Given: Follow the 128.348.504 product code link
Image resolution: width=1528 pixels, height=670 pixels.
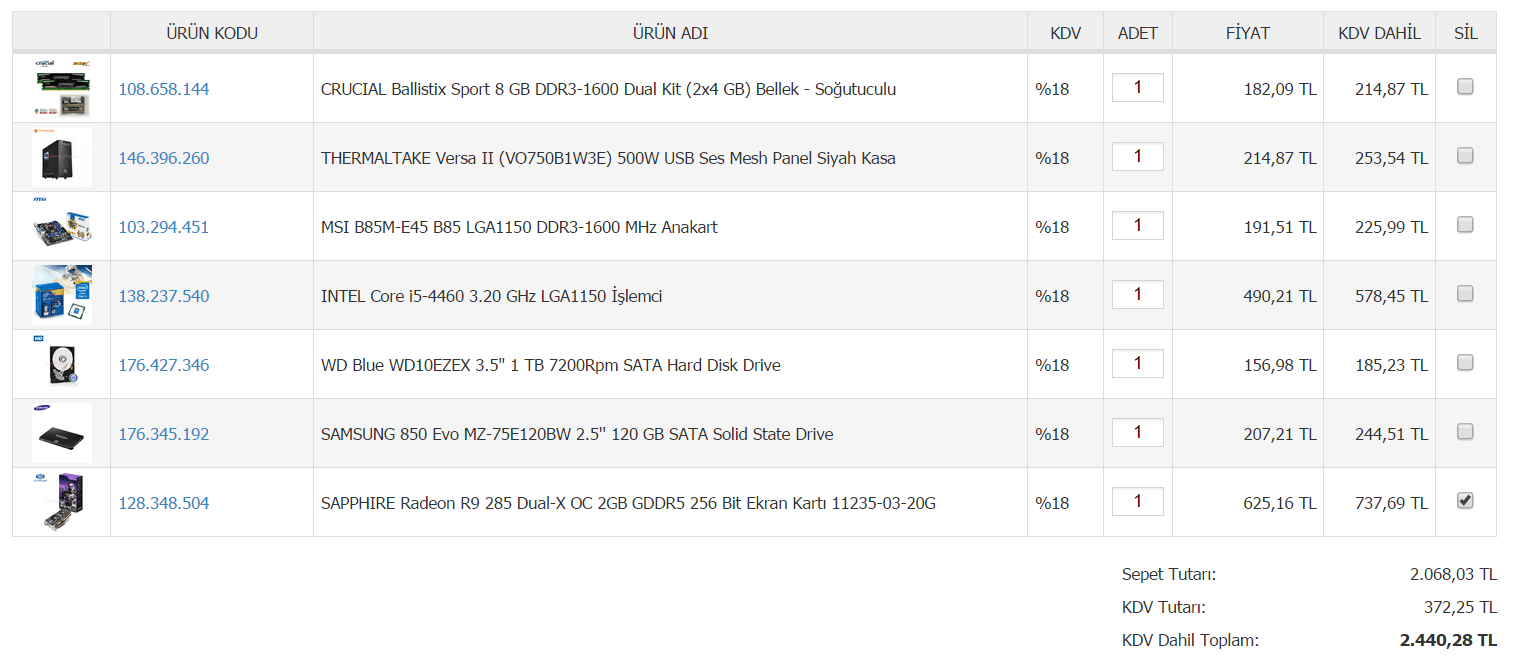Looking at the screenshot, I should coord(164,503).
